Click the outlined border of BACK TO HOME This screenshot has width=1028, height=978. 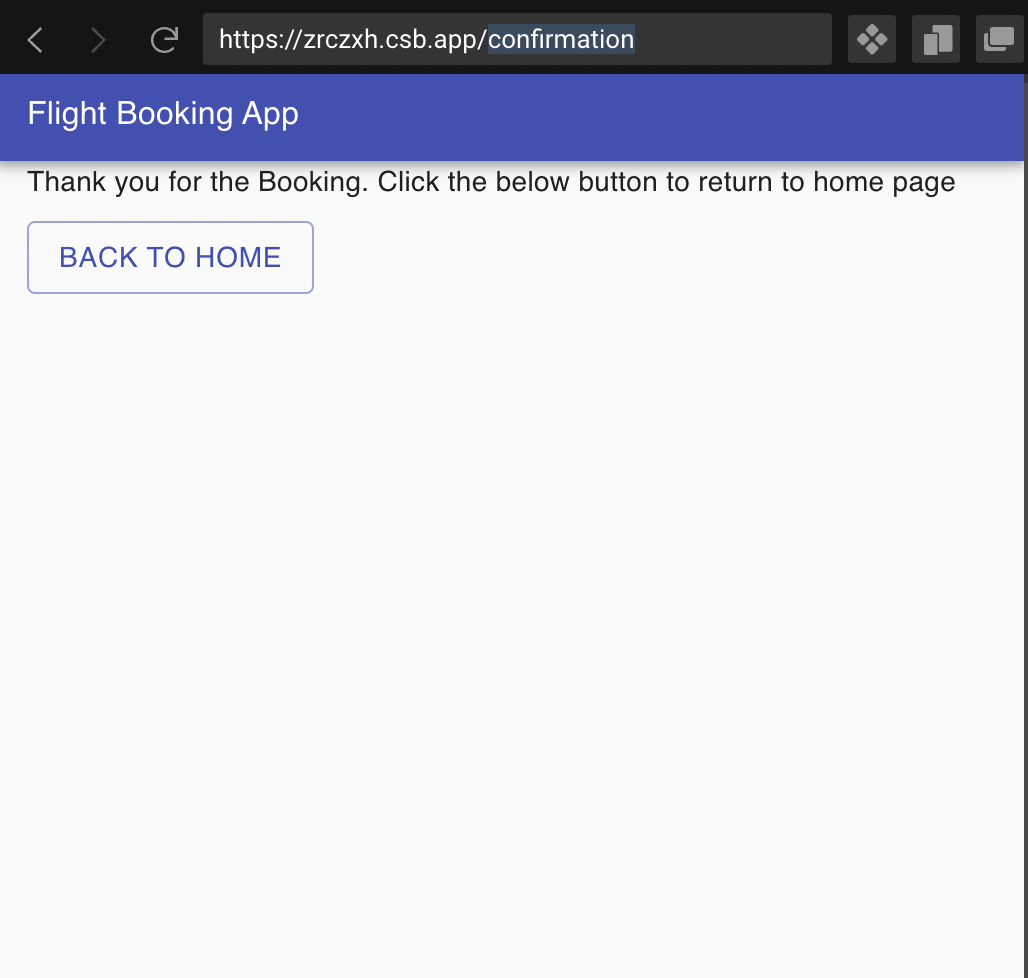point(170,222)
